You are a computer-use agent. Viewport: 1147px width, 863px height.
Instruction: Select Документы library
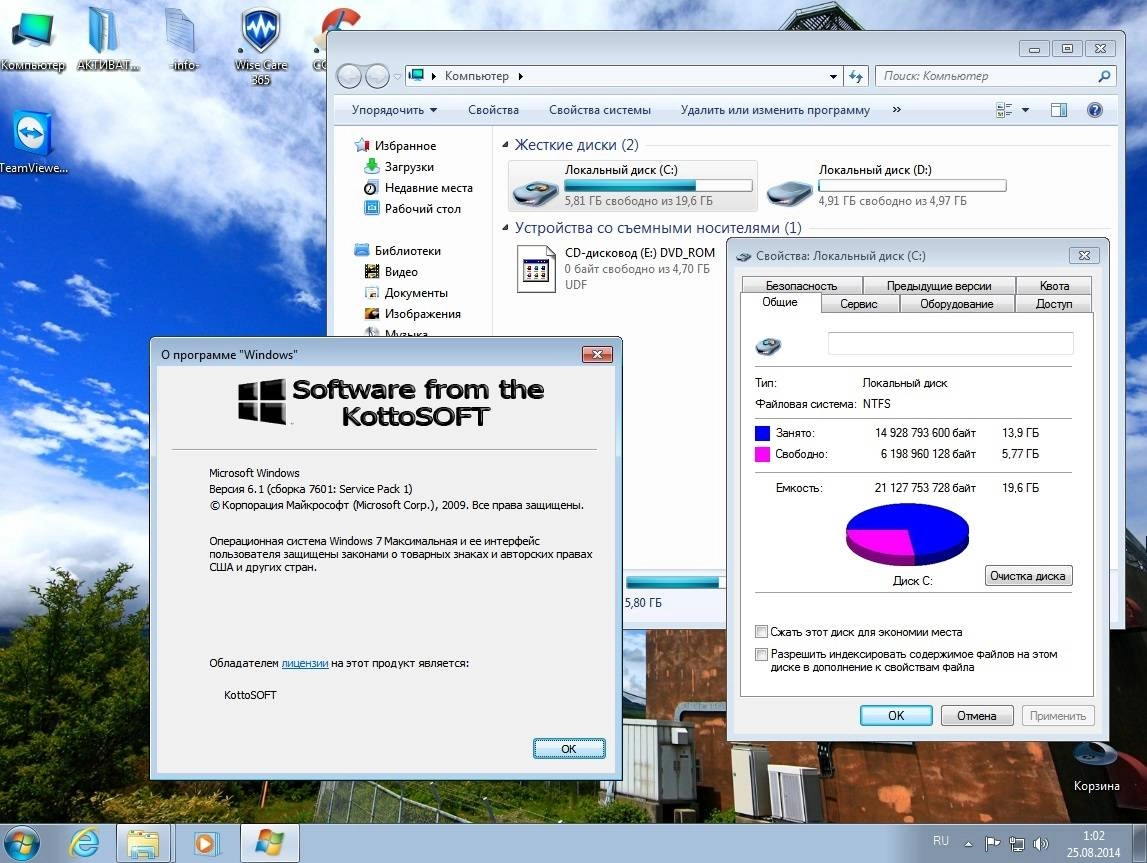tap(406, 293)
